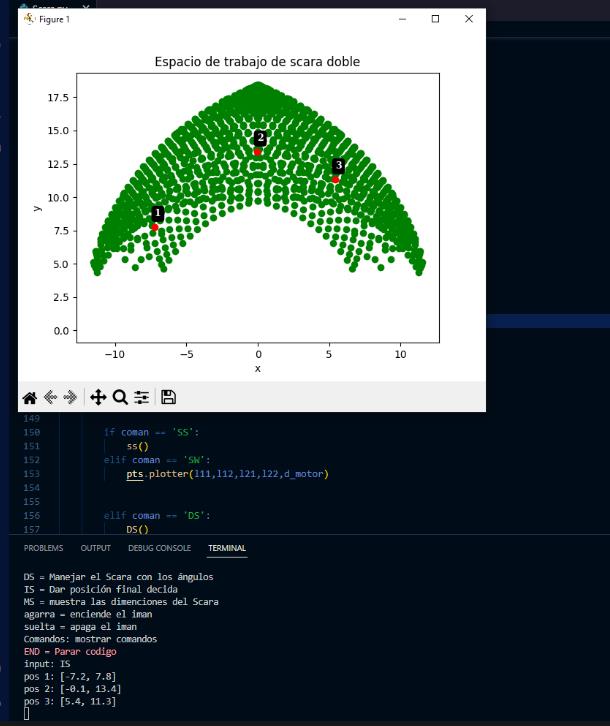Save the figure with the disk icon

pos(168,397)
